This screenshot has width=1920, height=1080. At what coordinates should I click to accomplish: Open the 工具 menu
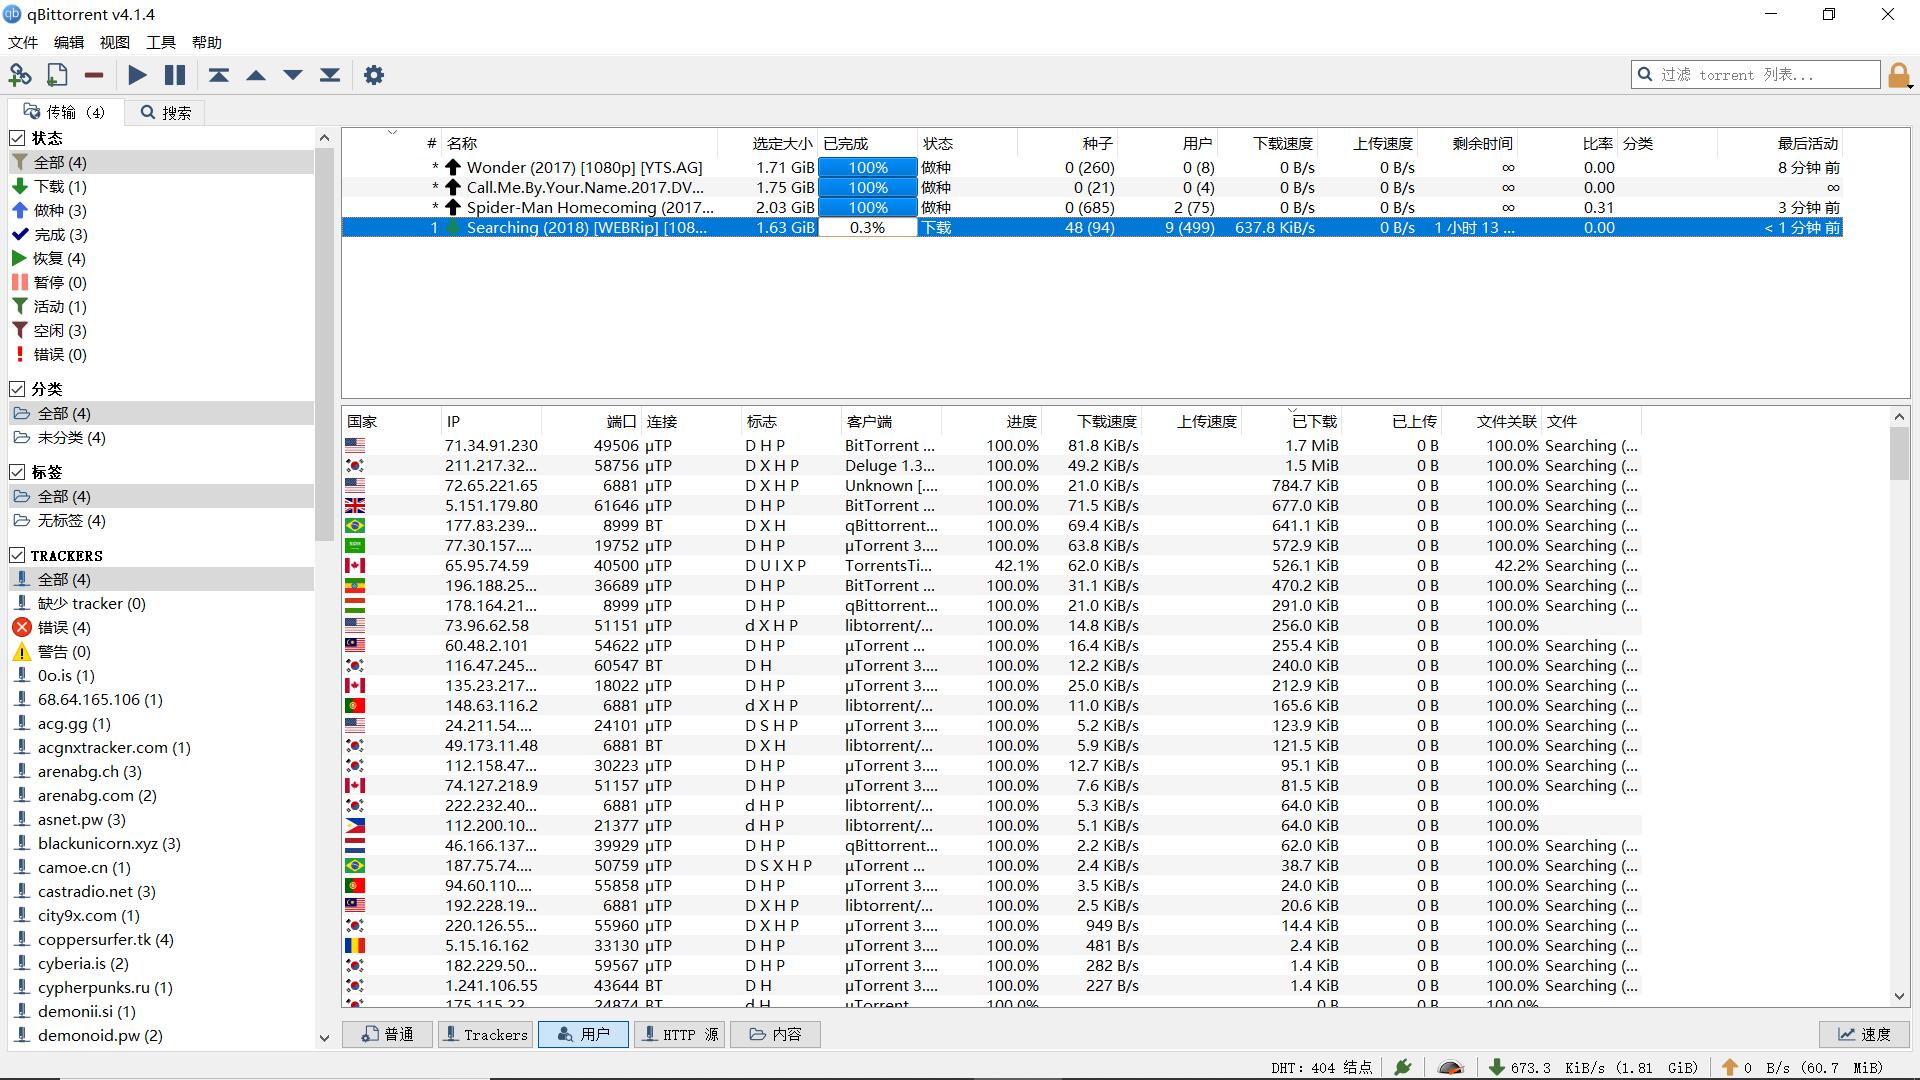pyautogui.click(x=160, y=42)
